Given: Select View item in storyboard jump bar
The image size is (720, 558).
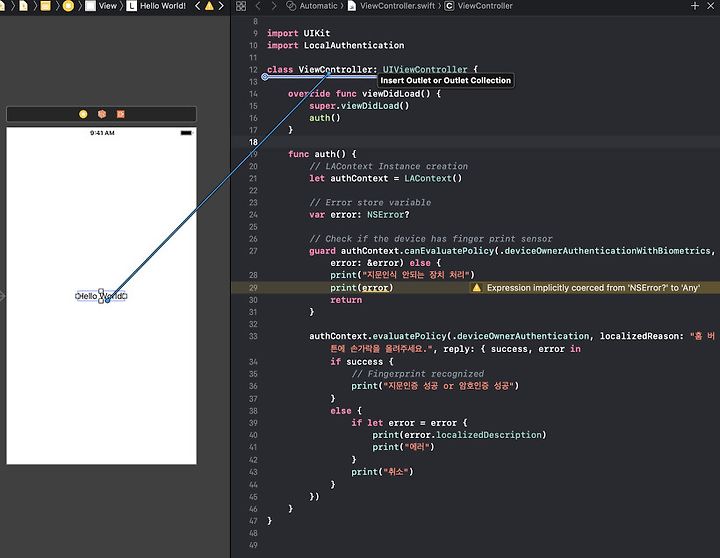Looking at the screenshot, I should (x=101, y=6).
